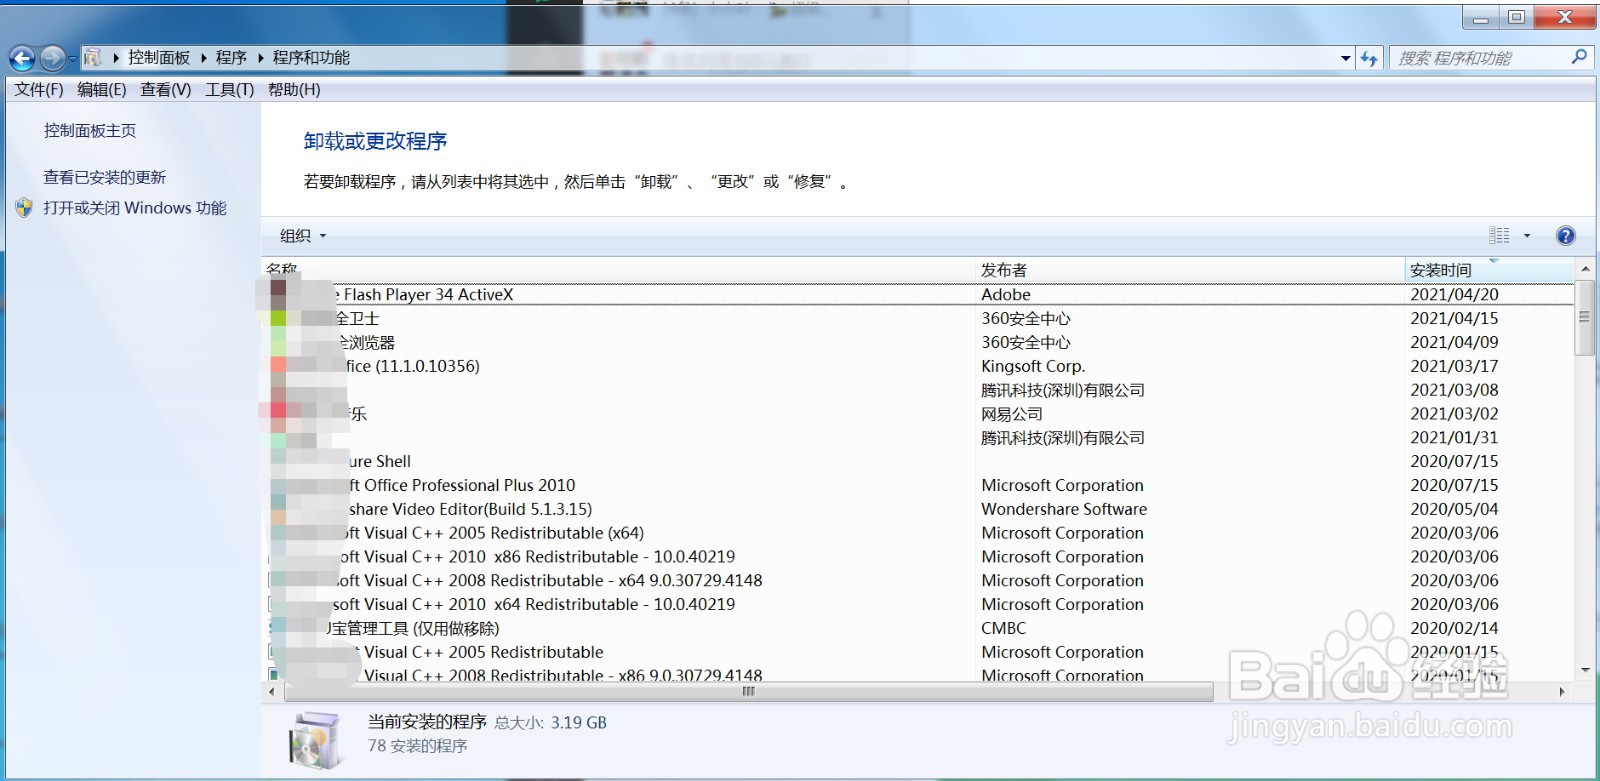
Task: Select the office (11.1.0.10356) Kingsoft row
Action: click(x=918, y=366)
